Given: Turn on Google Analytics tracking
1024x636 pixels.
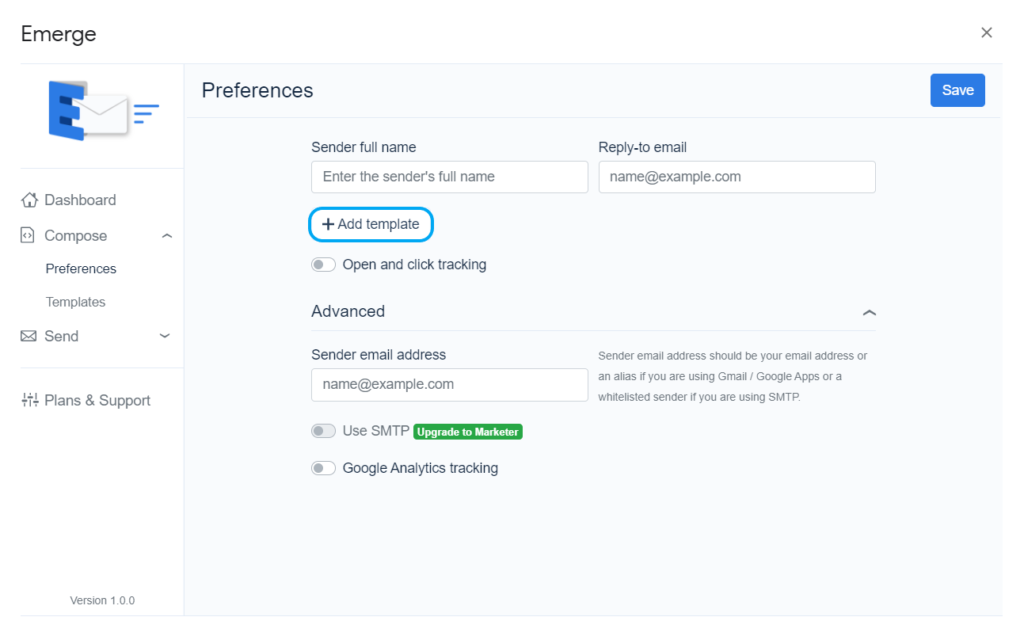Looking at the screenshot, I should point(323,468).
